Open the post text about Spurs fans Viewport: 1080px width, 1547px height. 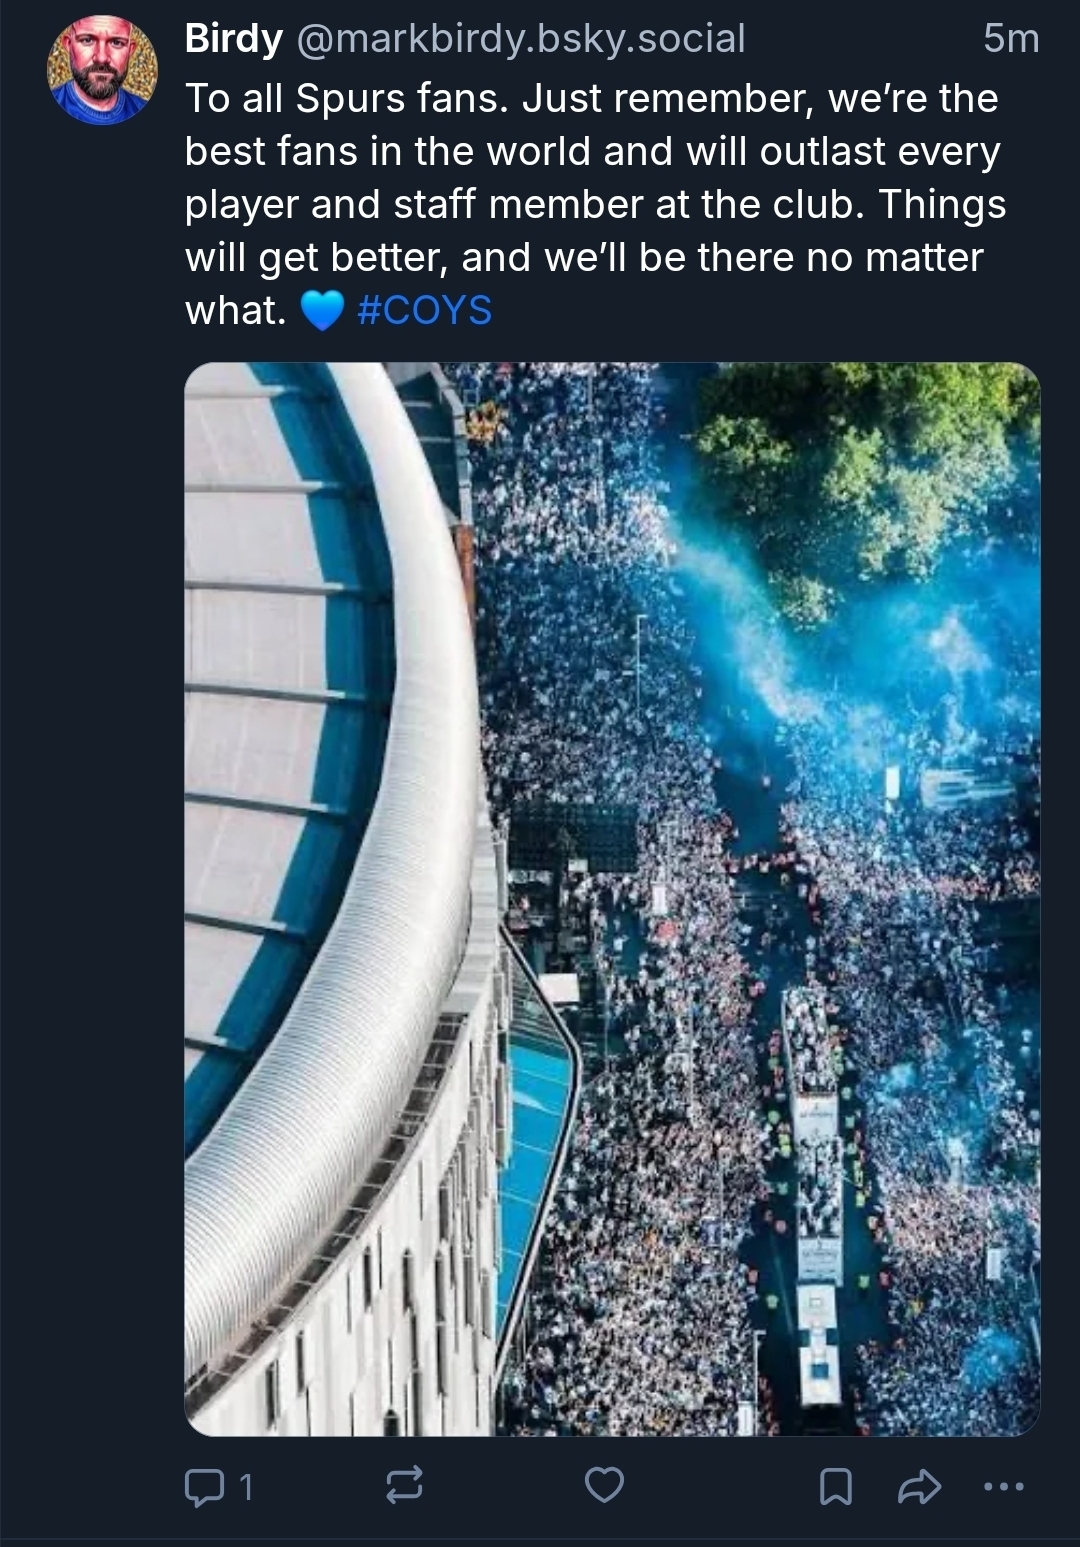coord(596,205)
